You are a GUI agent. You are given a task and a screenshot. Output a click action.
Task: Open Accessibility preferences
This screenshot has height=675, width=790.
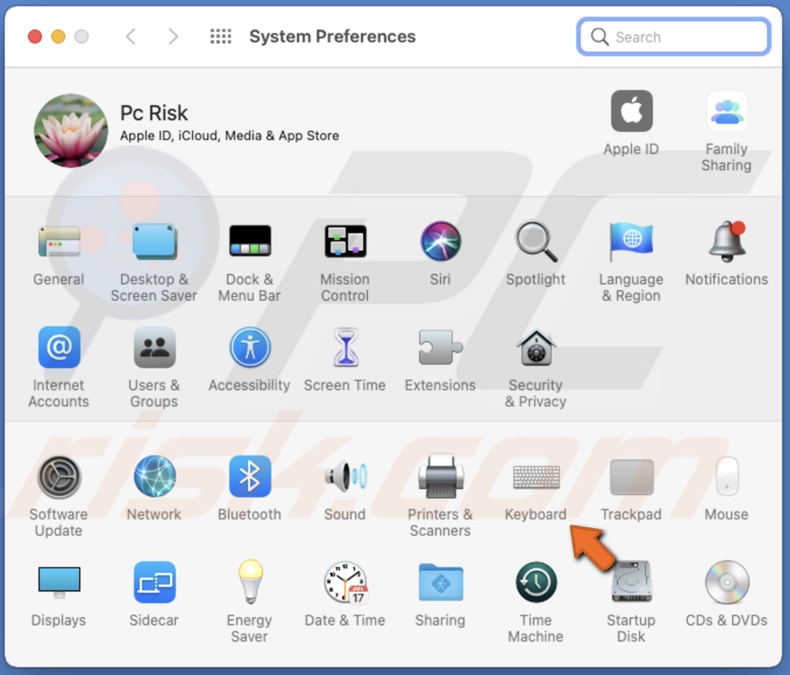click(x=249, y=349)
